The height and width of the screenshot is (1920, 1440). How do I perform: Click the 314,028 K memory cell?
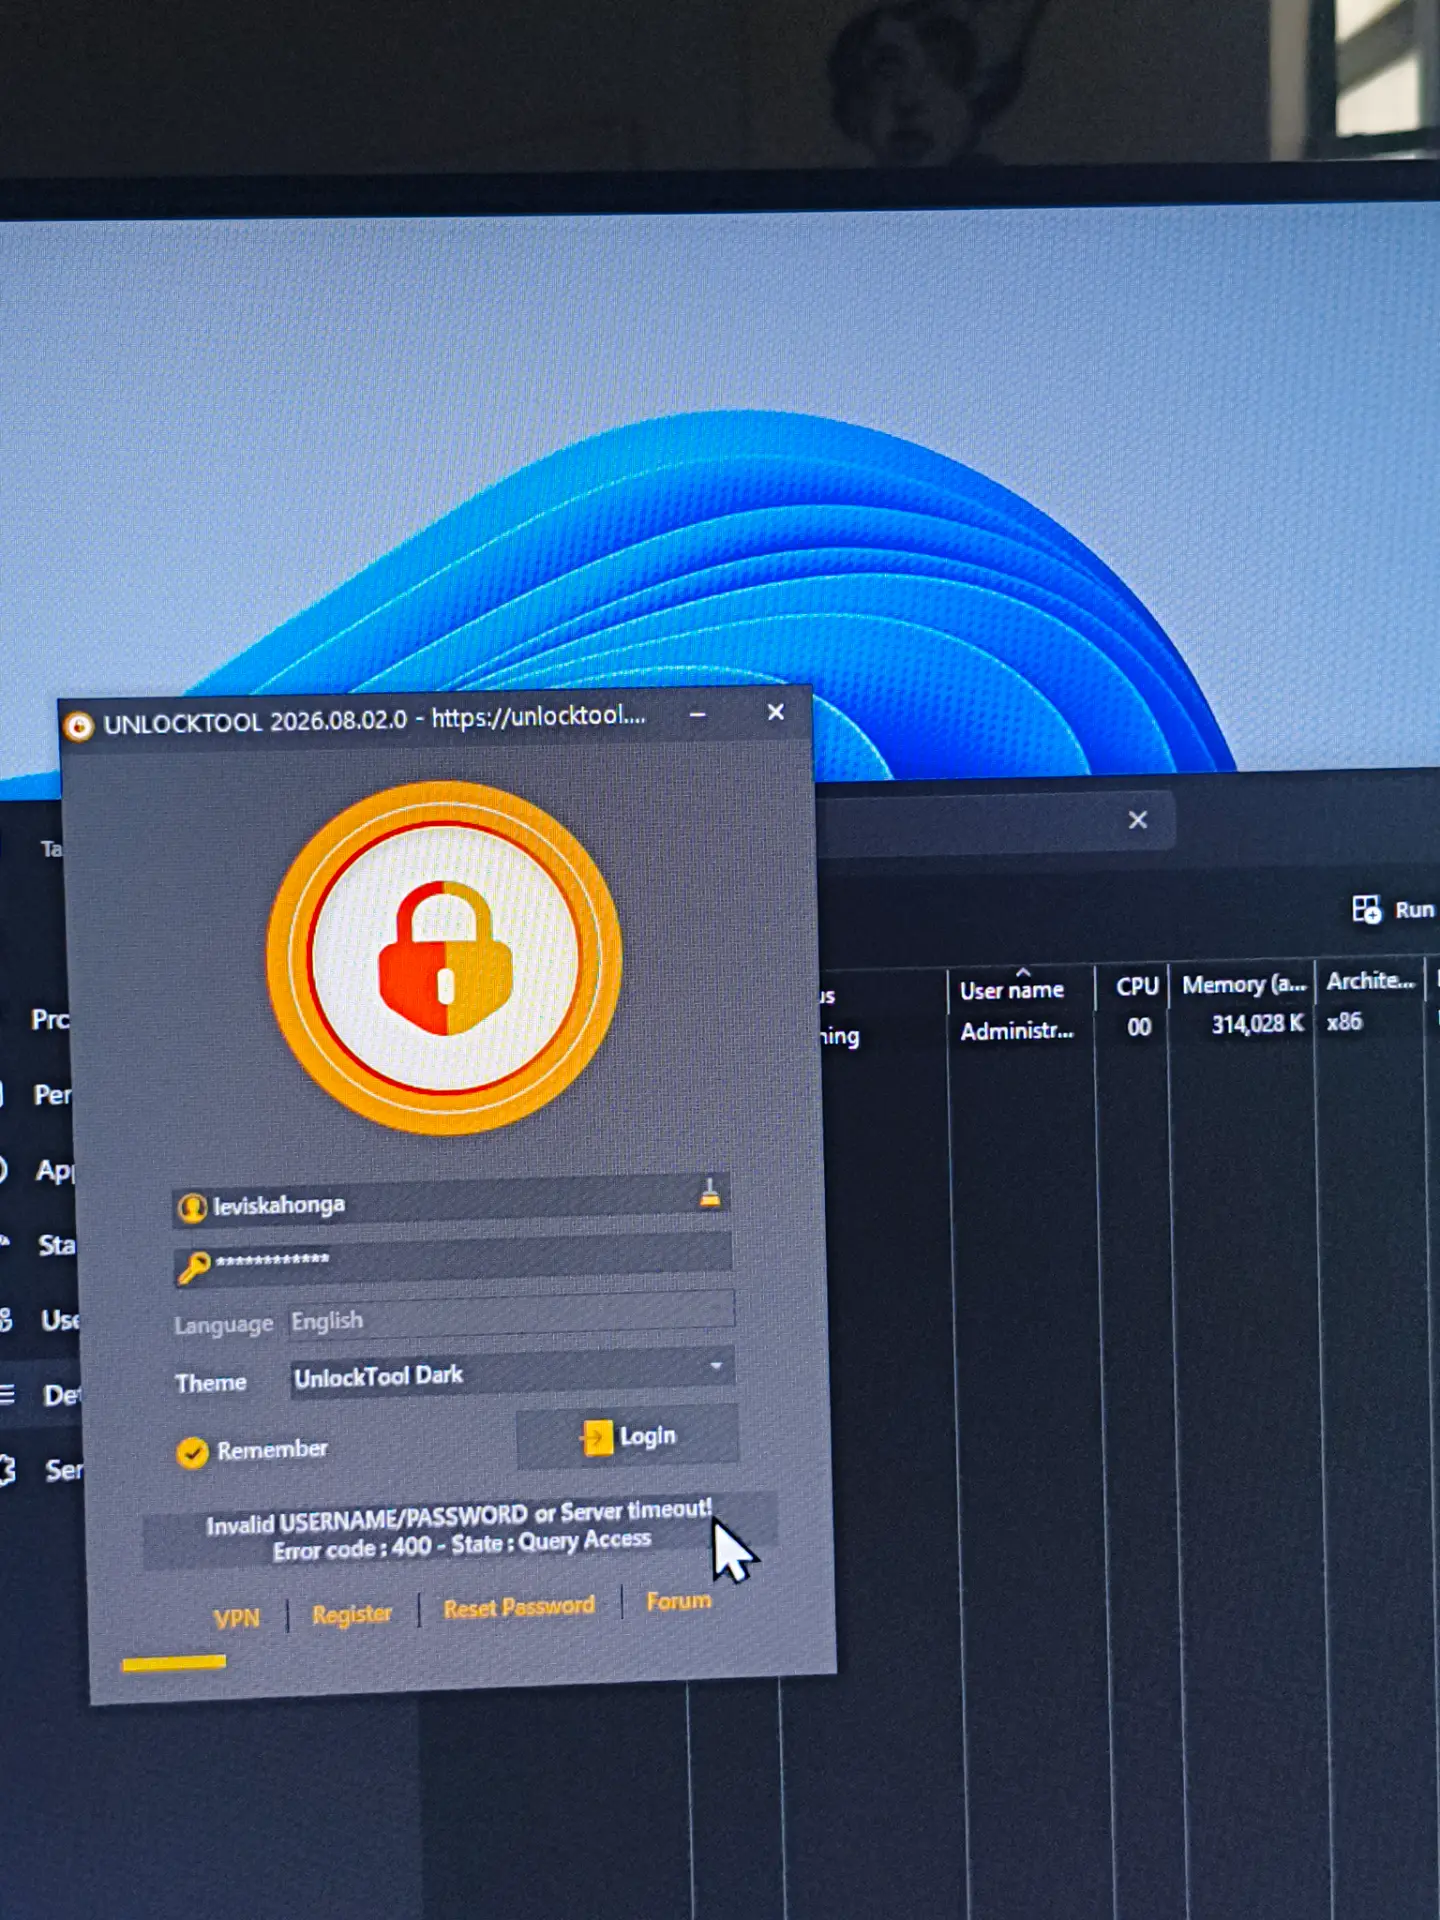click(1257, 1024)
